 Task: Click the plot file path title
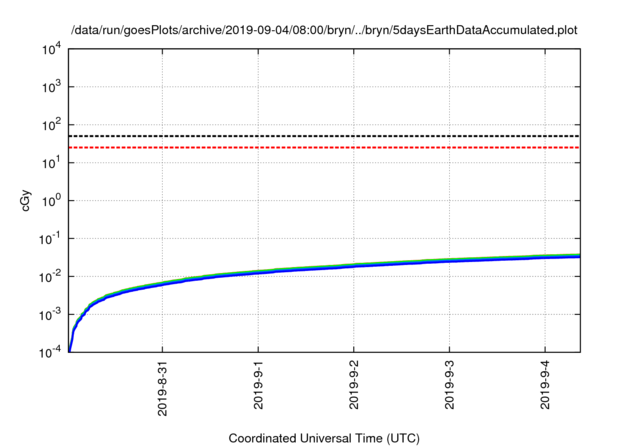324,30
